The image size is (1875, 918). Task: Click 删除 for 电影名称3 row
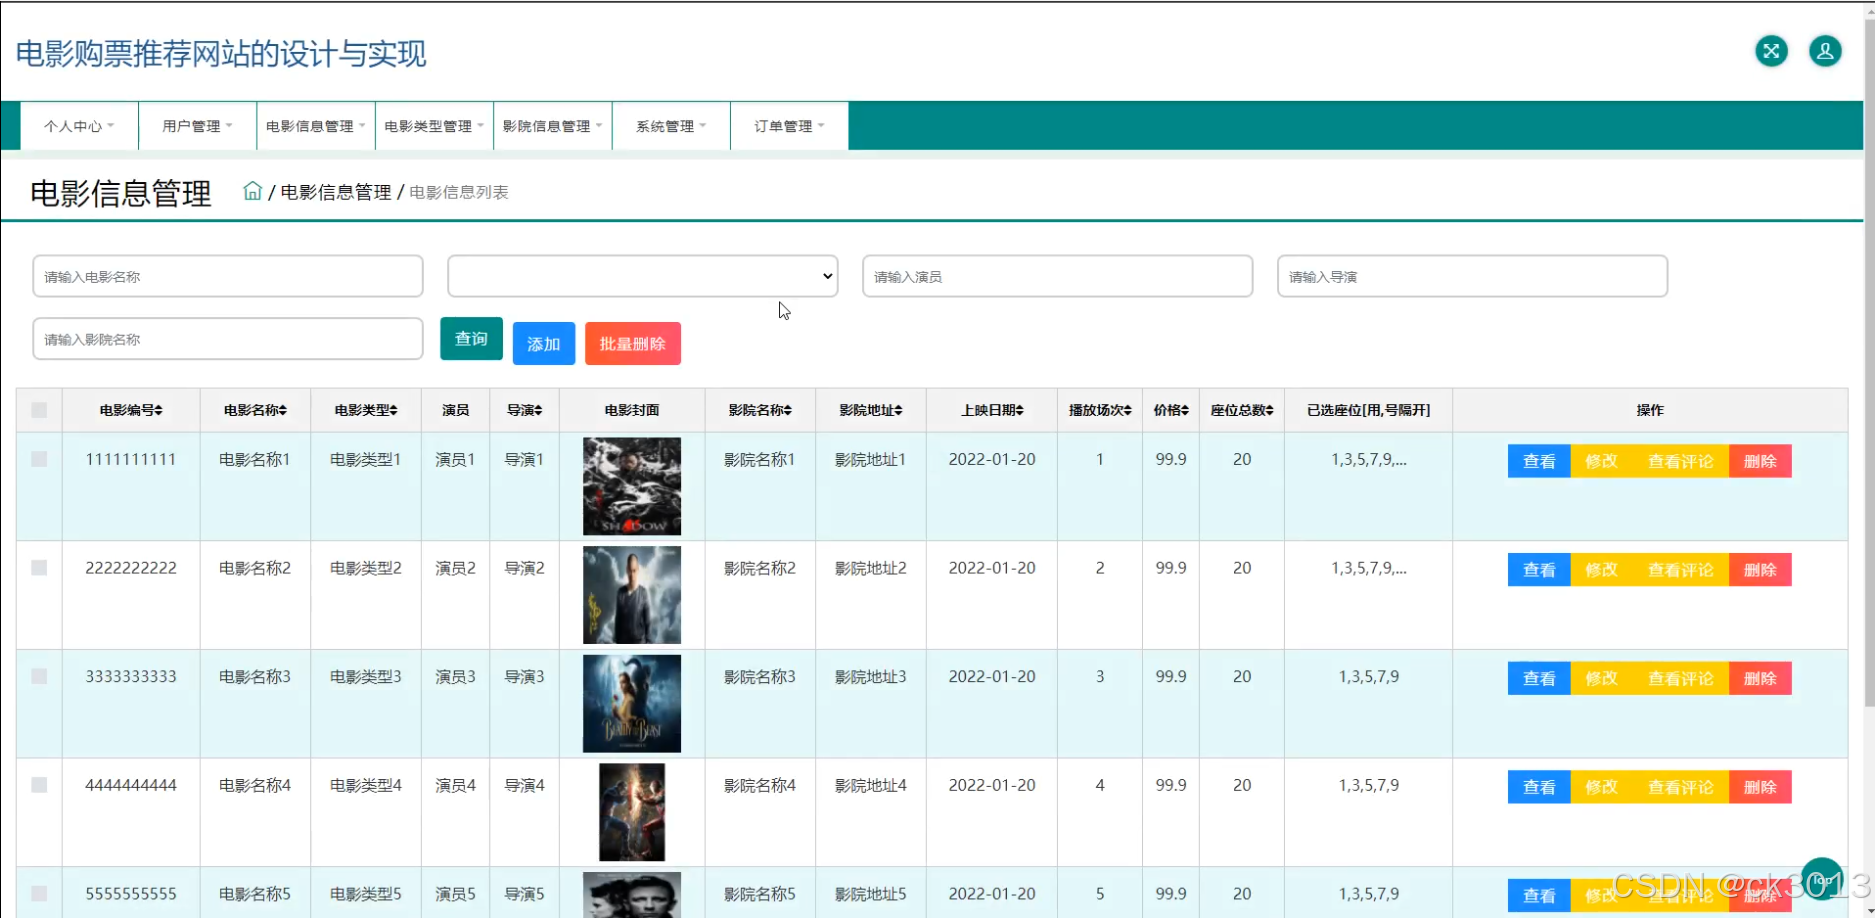(1760, 678)
